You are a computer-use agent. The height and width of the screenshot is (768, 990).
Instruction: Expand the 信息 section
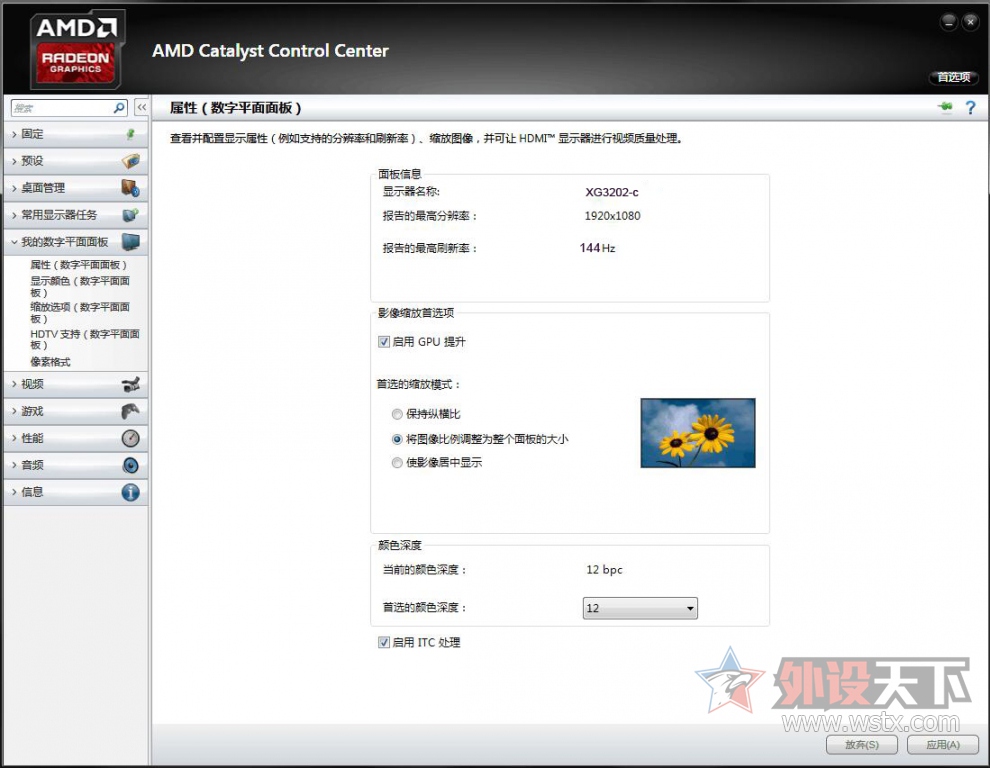pyautogui.click(x=76, y=492)
